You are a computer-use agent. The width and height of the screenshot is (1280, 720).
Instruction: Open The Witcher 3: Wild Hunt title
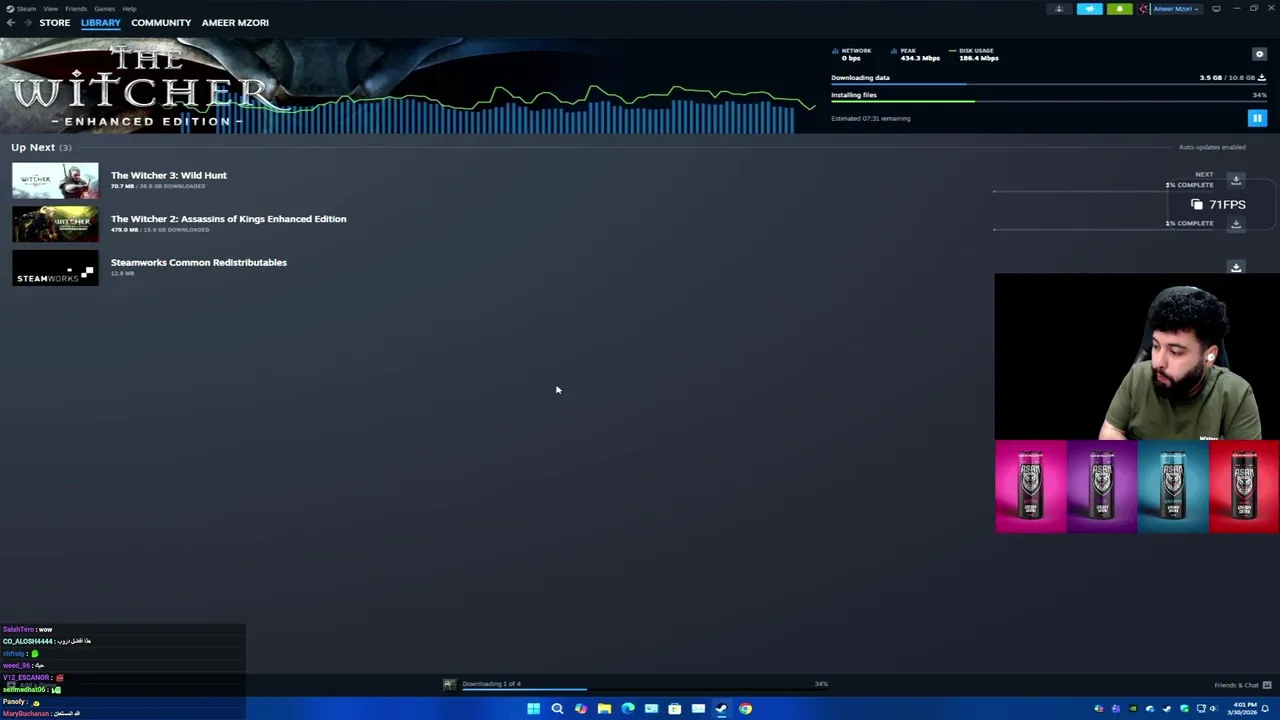click(x=169, y=175)
